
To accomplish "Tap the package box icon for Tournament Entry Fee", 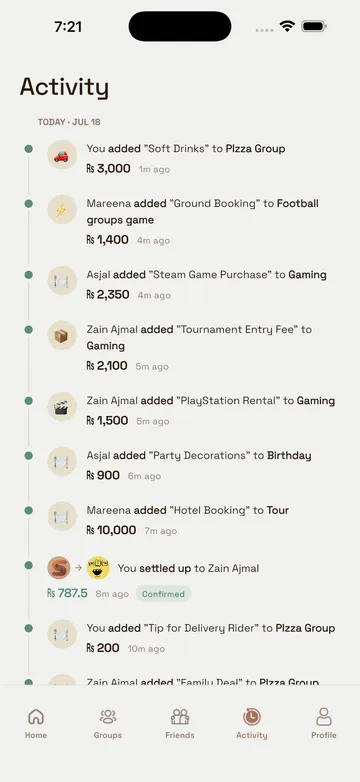I will (x=62, y=335).
